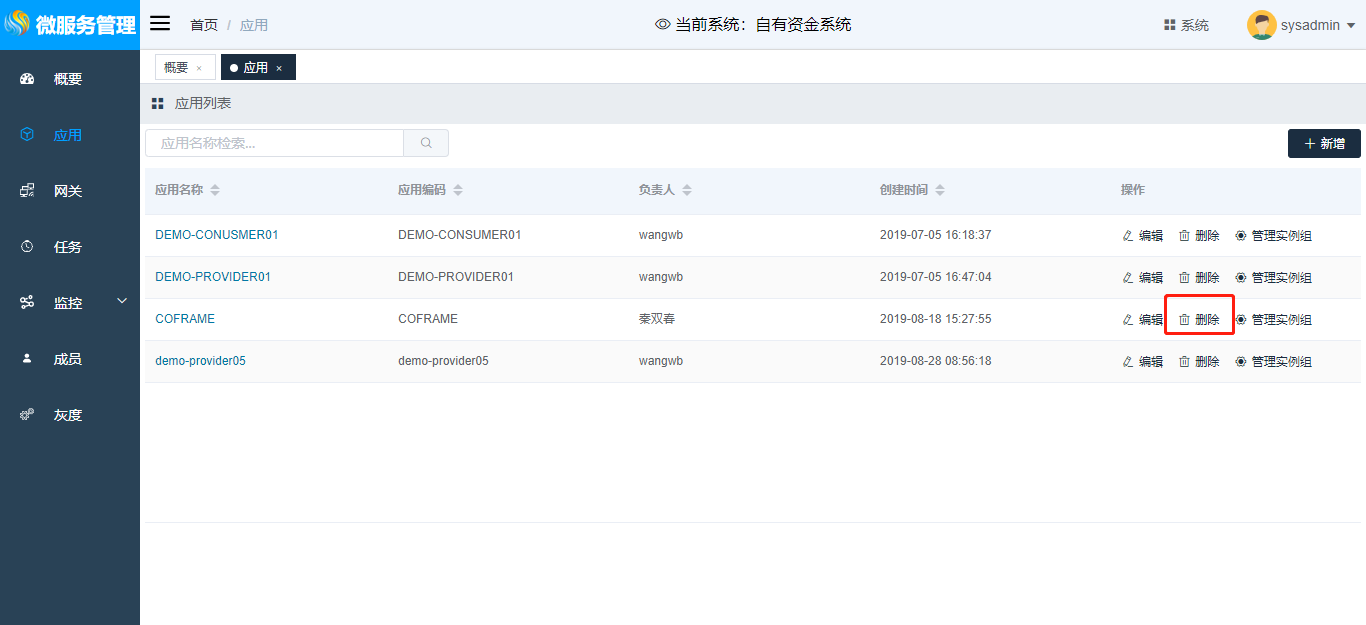Click the hamburger menu icon
Viewport: 1366px width, 625px height.
tap(160, 24)
